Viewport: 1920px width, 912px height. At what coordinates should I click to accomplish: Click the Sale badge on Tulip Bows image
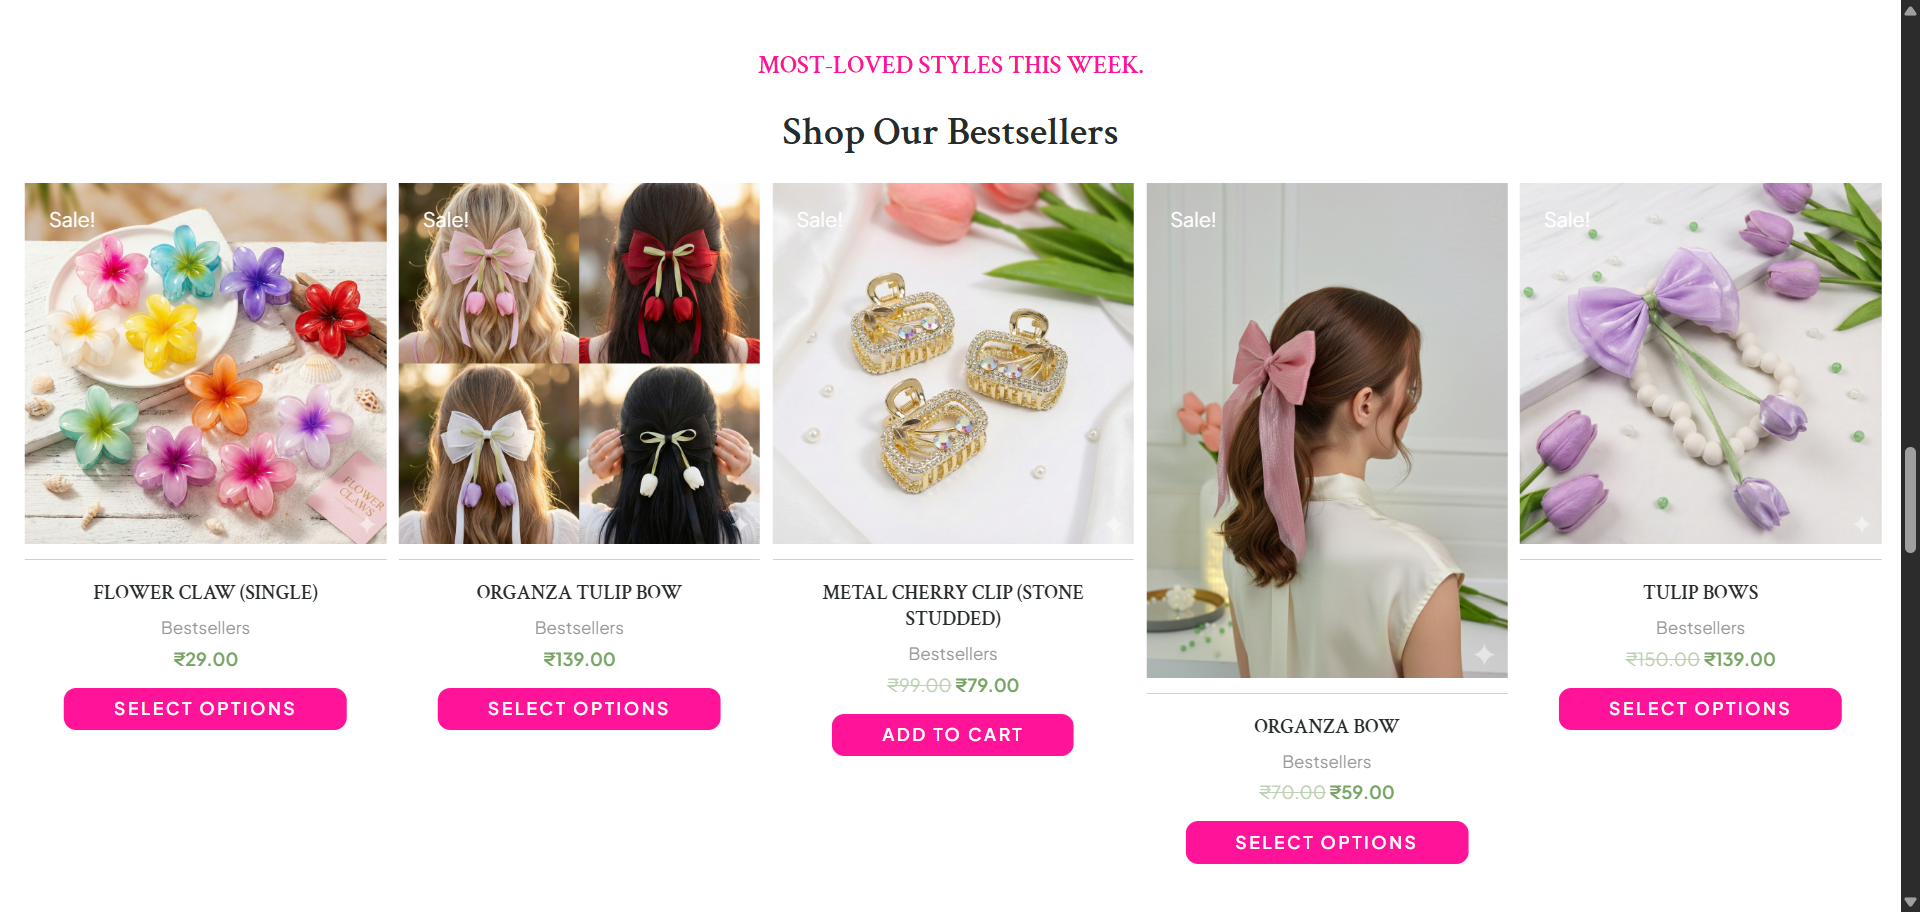coord(1567,220)
